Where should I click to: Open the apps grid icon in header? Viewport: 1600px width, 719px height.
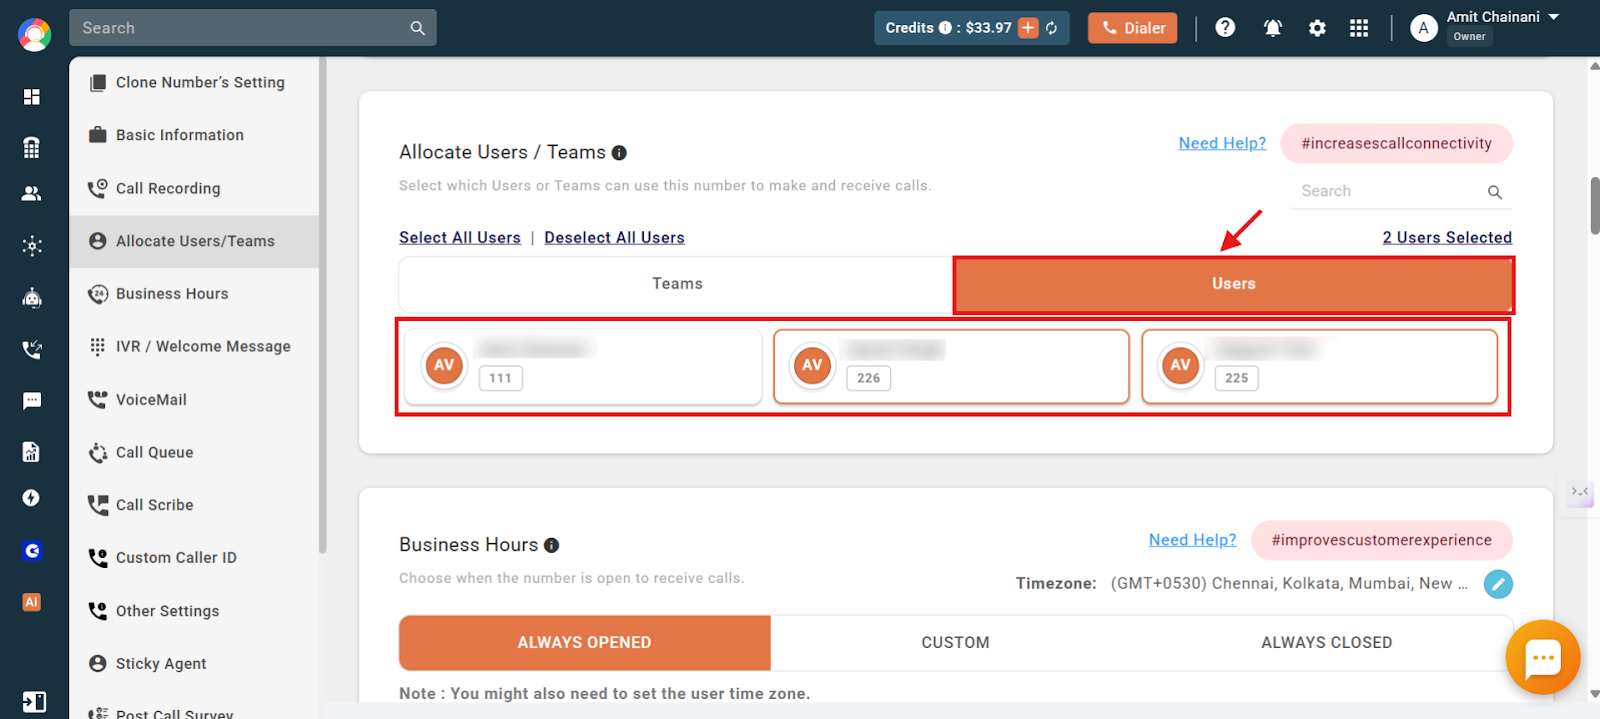(1359, 28)
